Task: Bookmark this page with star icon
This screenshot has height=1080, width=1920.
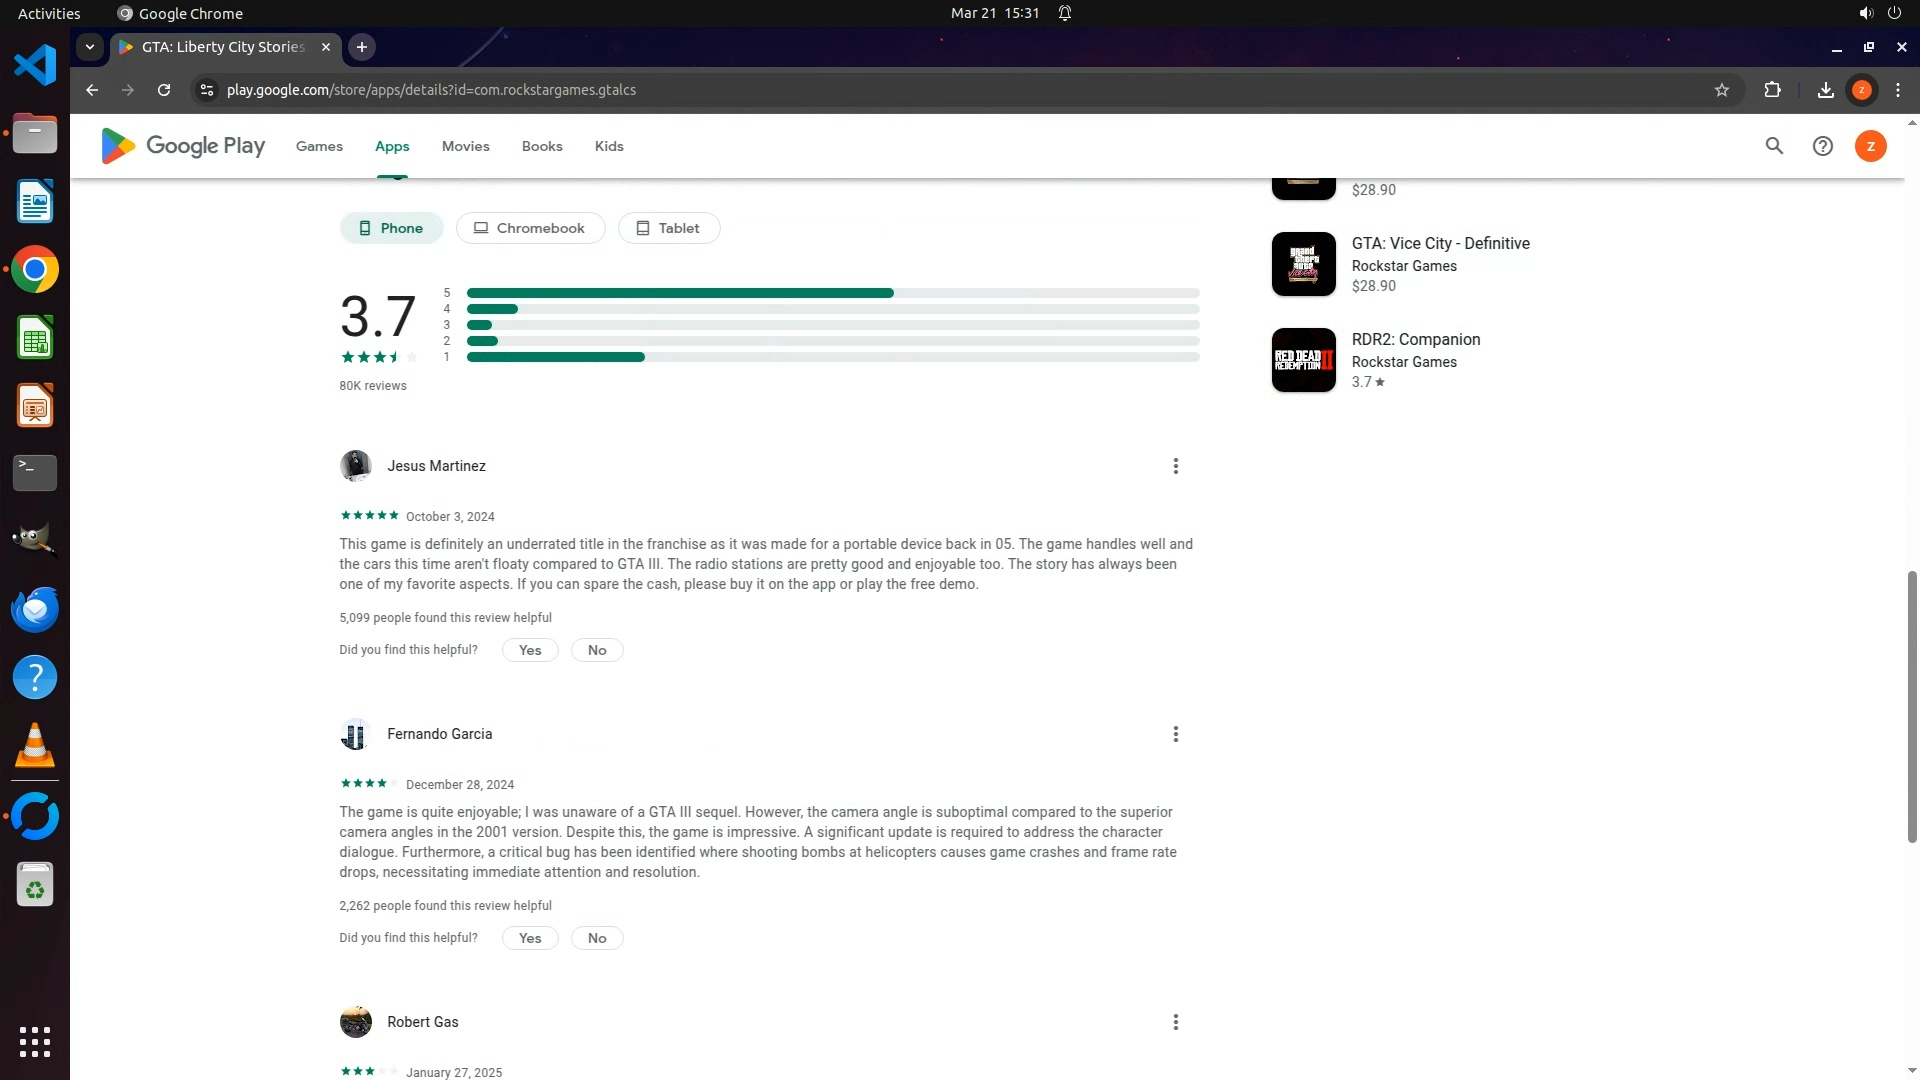Action: coord(1721,90)
